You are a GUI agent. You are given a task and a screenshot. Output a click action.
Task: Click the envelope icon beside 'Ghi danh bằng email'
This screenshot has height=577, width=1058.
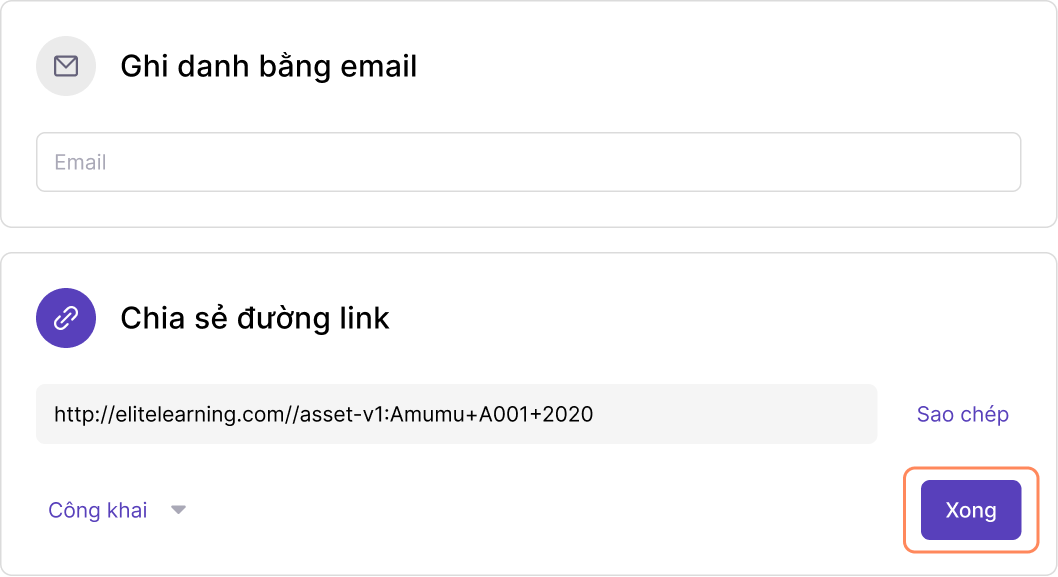tap(65, 66)
